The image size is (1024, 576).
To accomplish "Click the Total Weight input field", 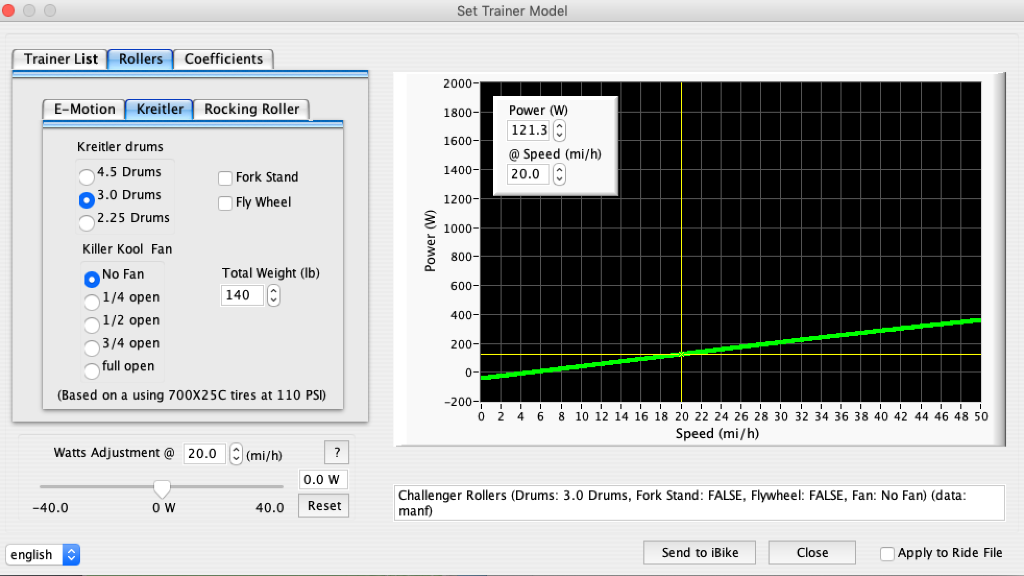I will 243,296.
